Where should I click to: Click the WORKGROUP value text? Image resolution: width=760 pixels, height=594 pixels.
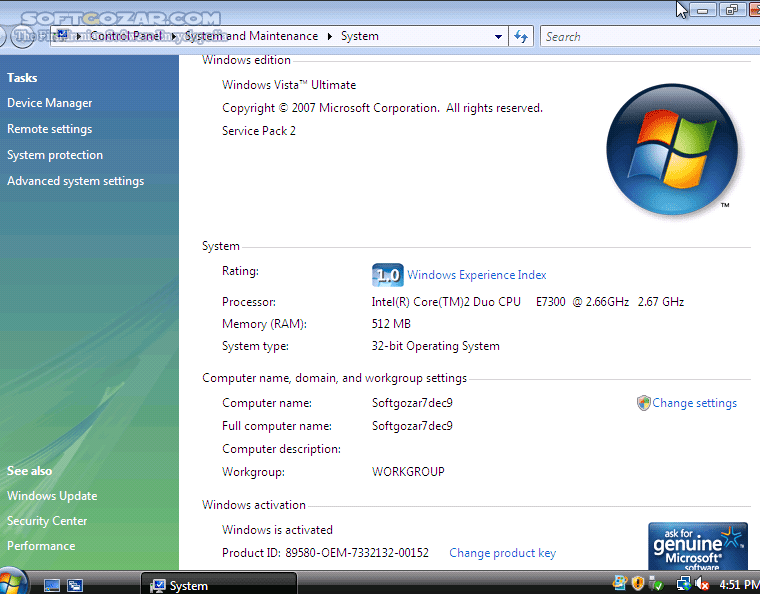408,472
